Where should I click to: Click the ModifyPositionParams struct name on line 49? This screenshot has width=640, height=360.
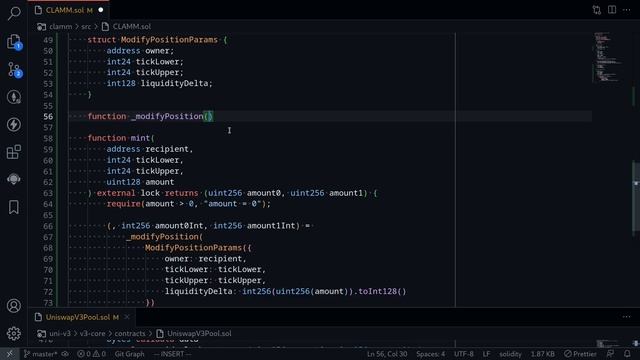[169, 40]
